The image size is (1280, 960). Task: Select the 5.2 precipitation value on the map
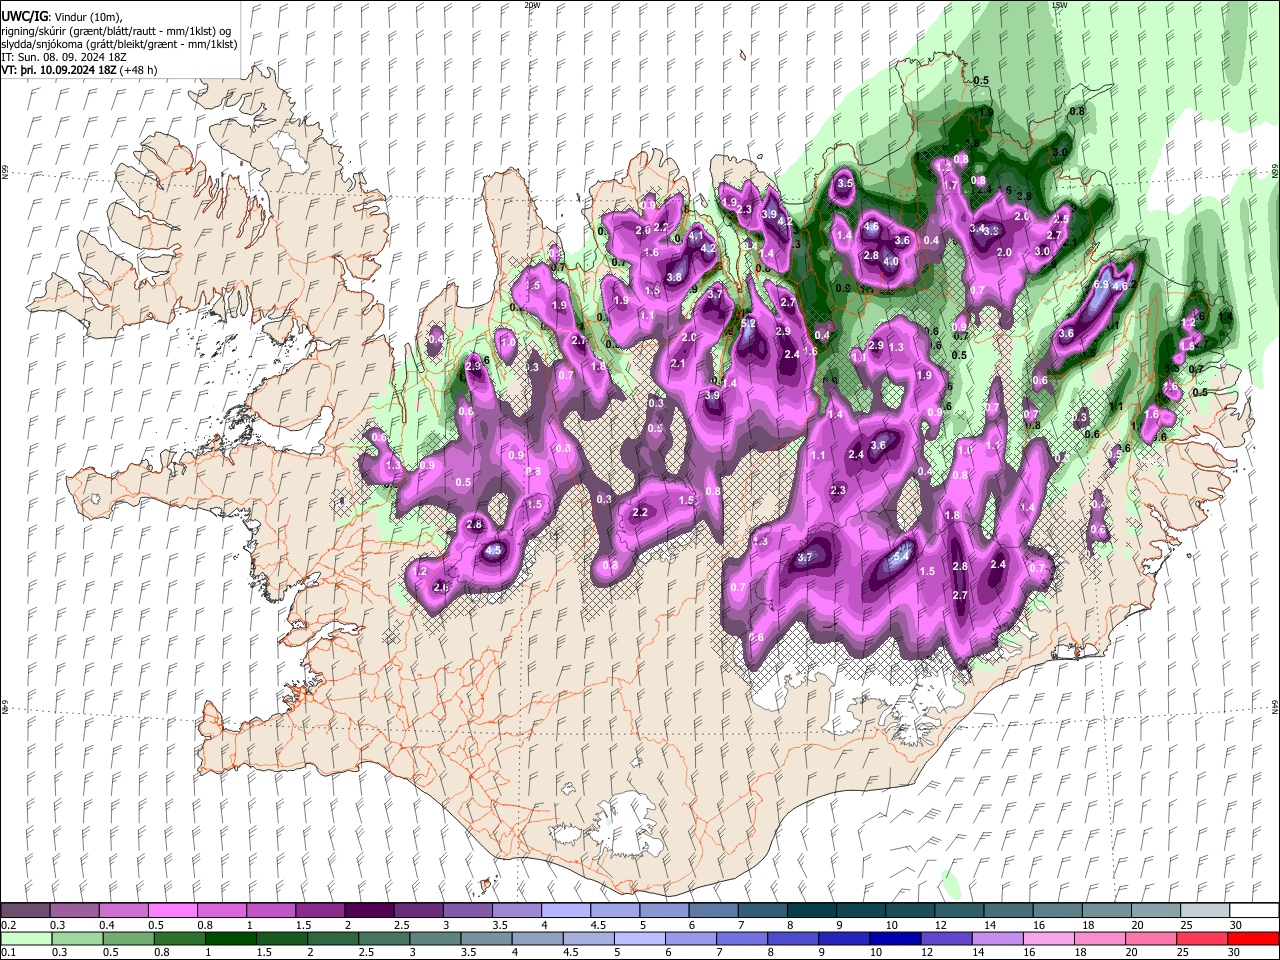coord(748,324)
